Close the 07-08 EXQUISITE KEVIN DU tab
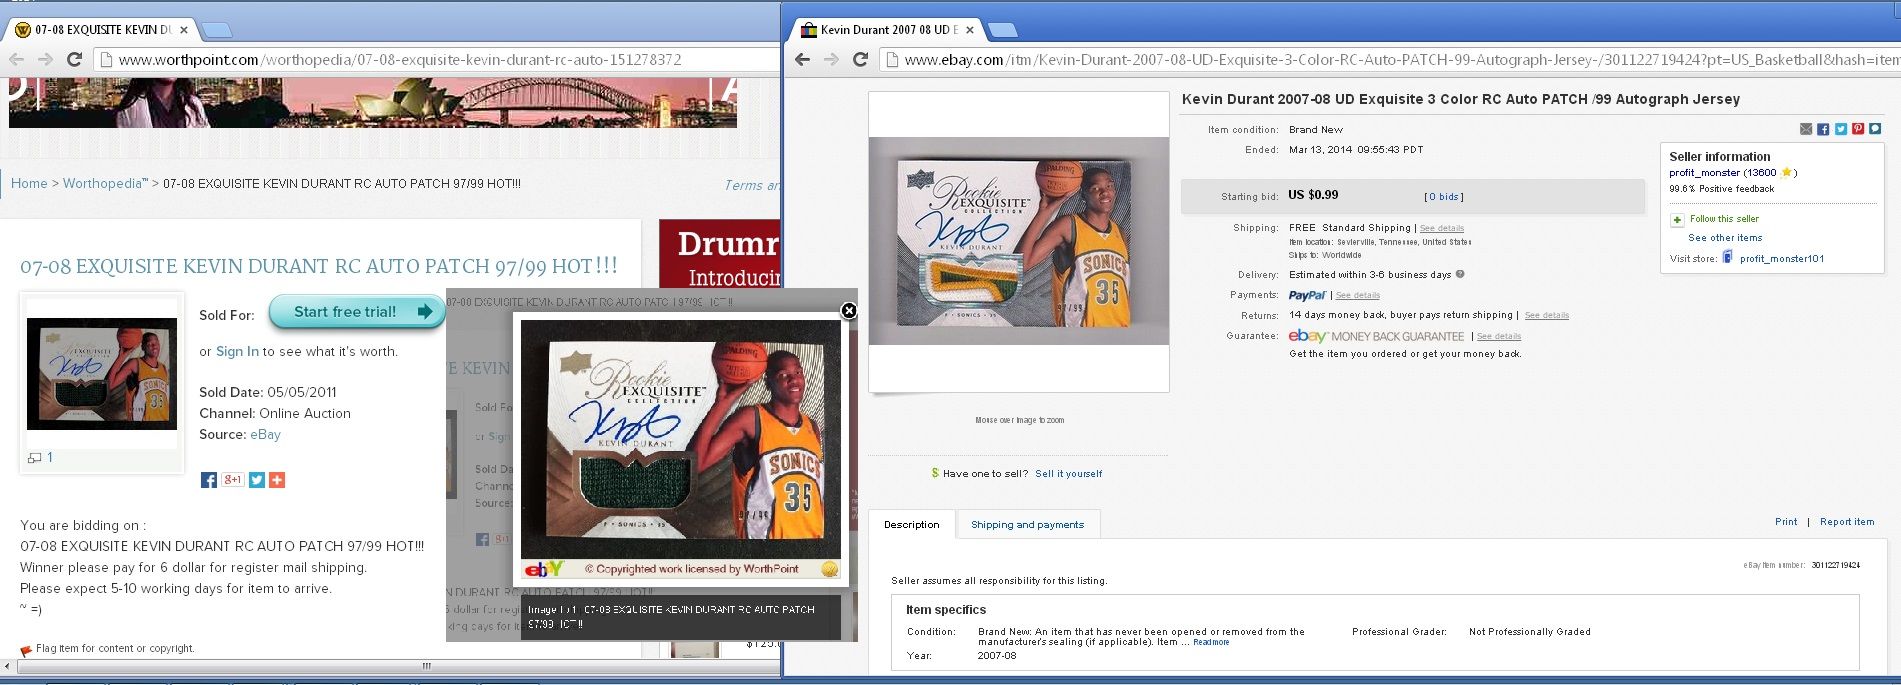 [184, 30]
